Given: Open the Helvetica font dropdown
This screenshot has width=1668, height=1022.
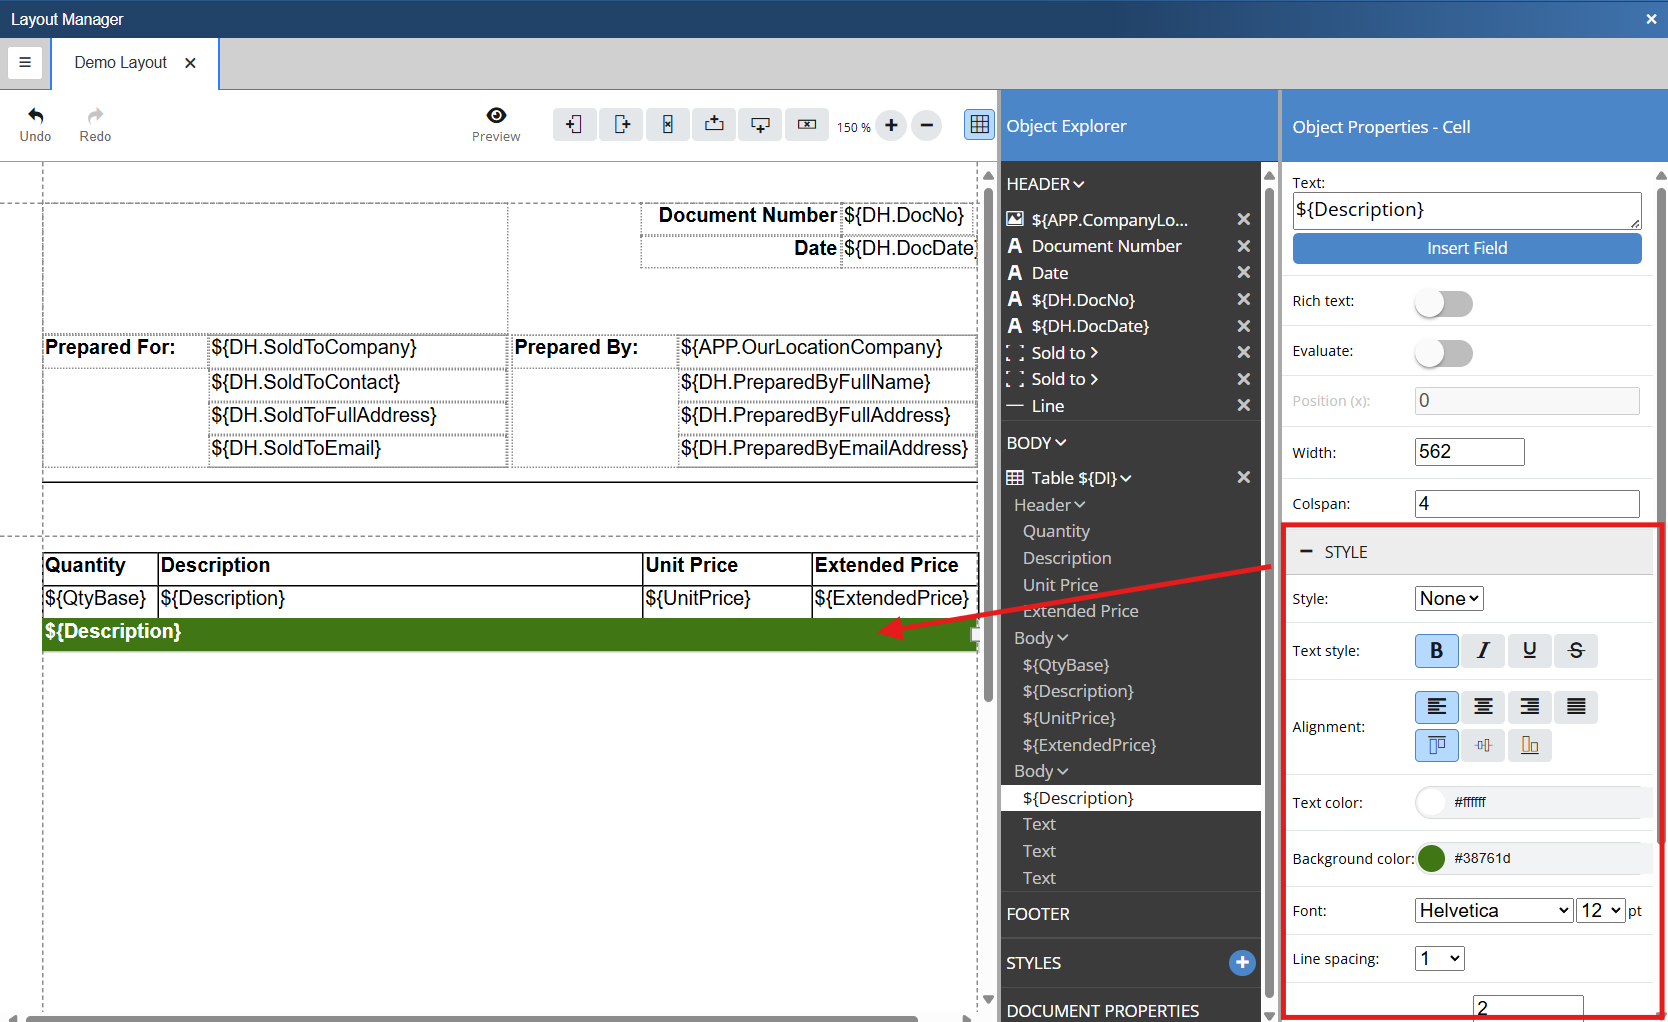Looking at the screenshot, I should coord(1494,911).
